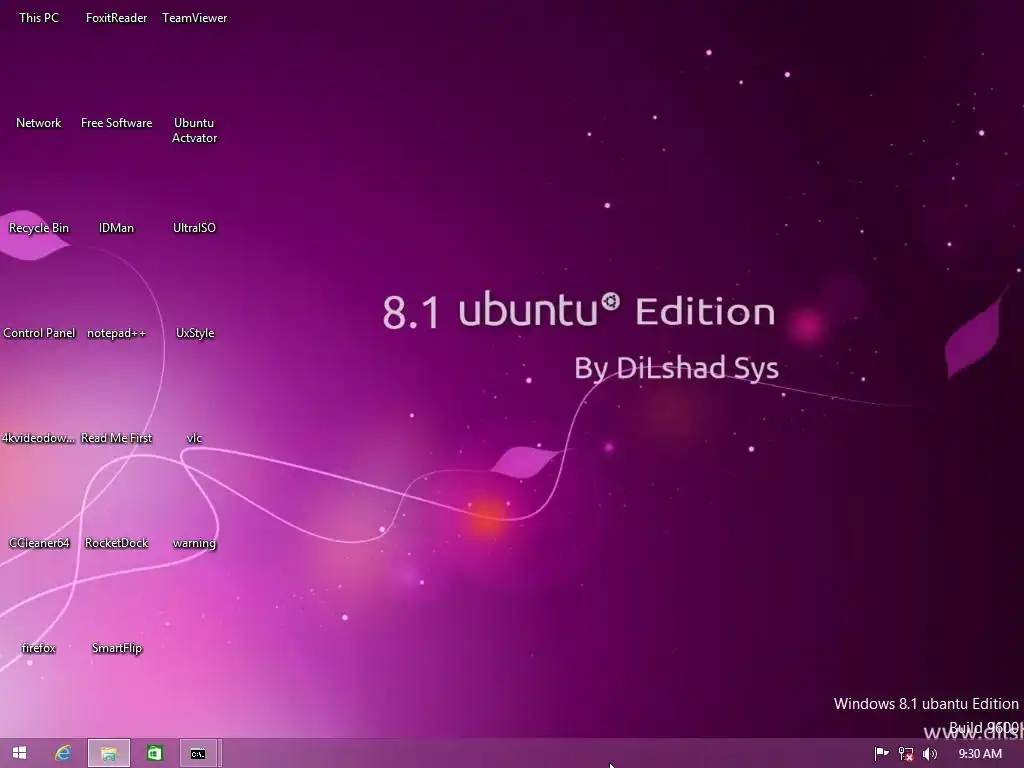Select the TeamViewer desktop shortcut

(x=194, y=18)
